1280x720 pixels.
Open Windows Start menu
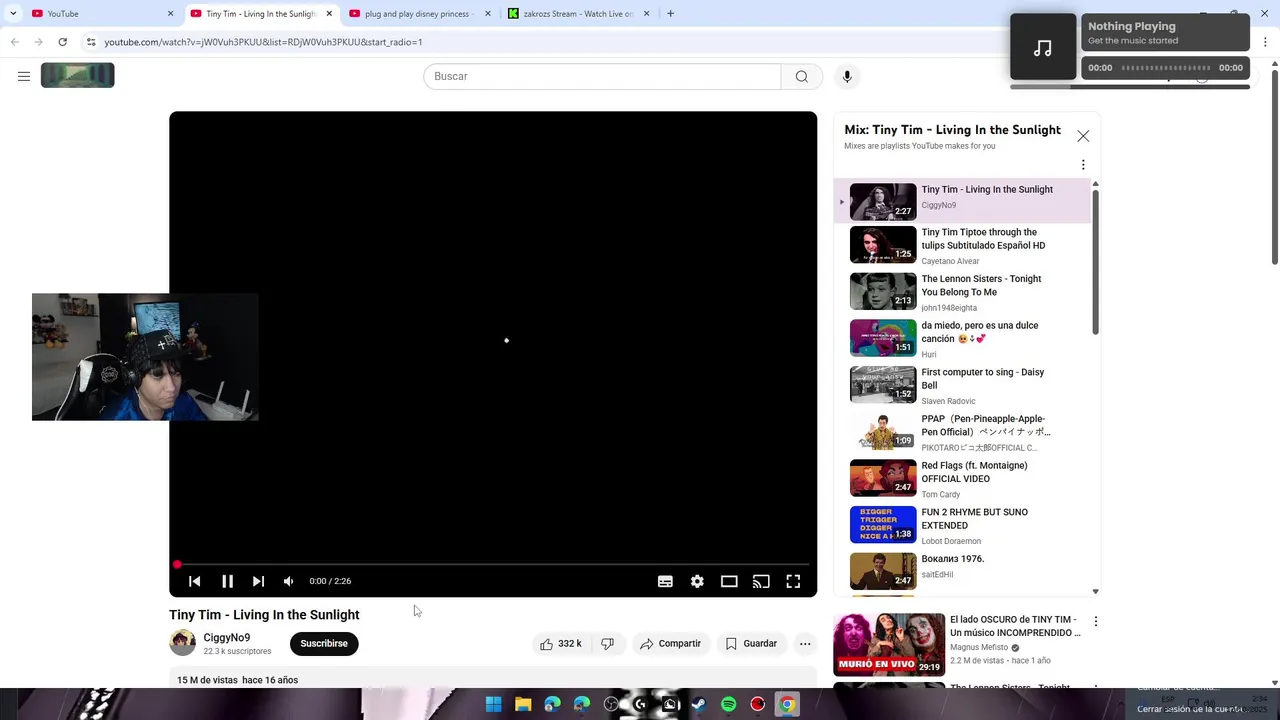pyautogui.click(x=493, y=705)
